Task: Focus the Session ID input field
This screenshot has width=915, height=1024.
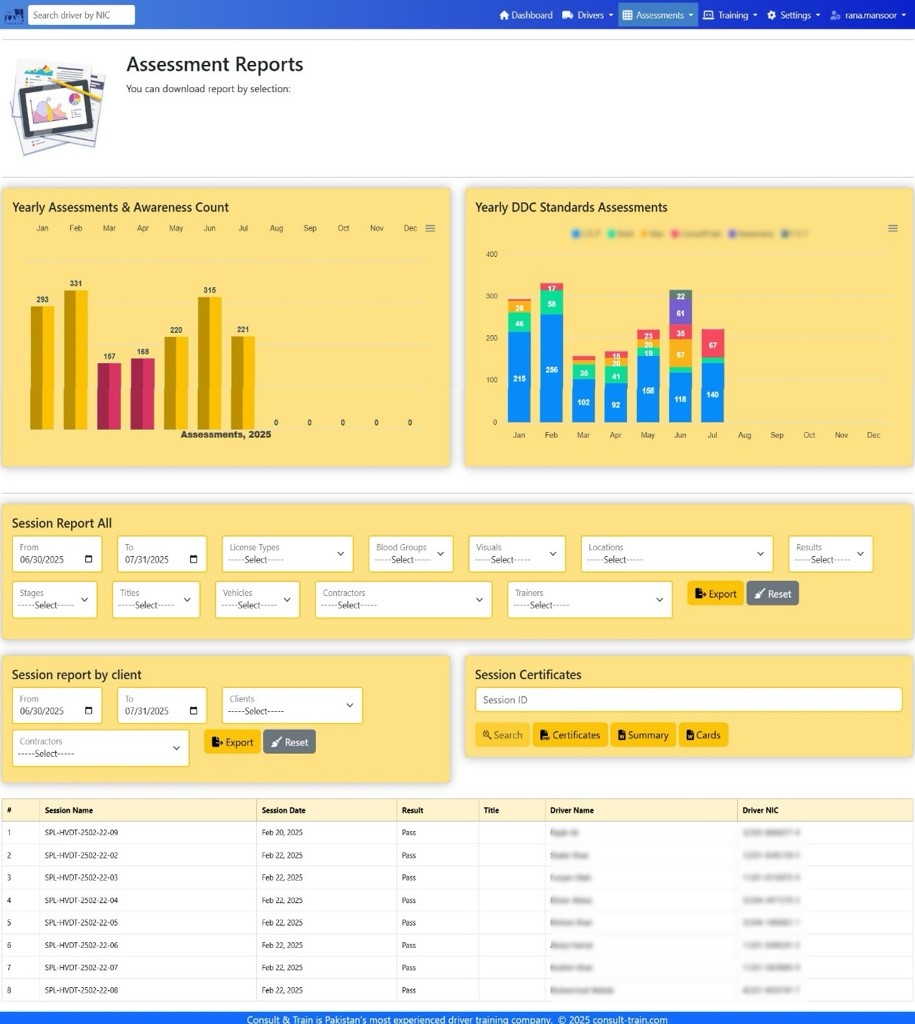Action: coord(688,700)
